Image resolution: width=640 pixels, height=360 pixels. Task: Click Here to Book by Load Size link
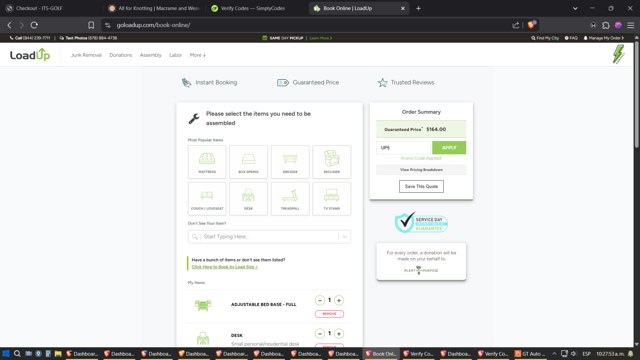224,267
